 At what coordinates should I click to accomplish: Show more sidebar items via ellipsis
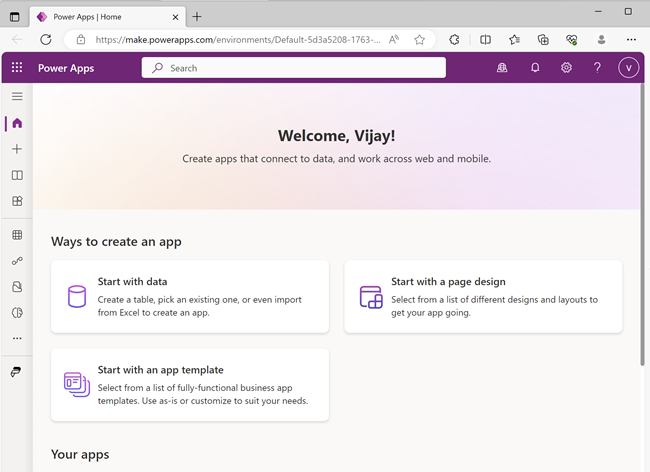[x=17, y=339]
